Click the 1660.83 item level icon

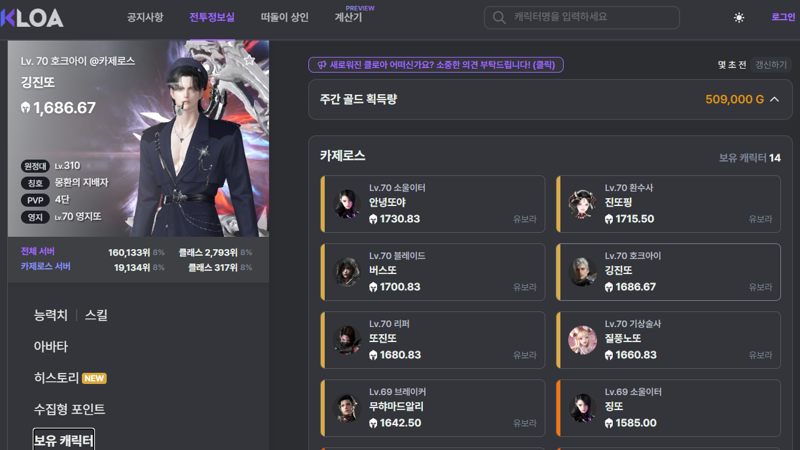coord(609,355)
